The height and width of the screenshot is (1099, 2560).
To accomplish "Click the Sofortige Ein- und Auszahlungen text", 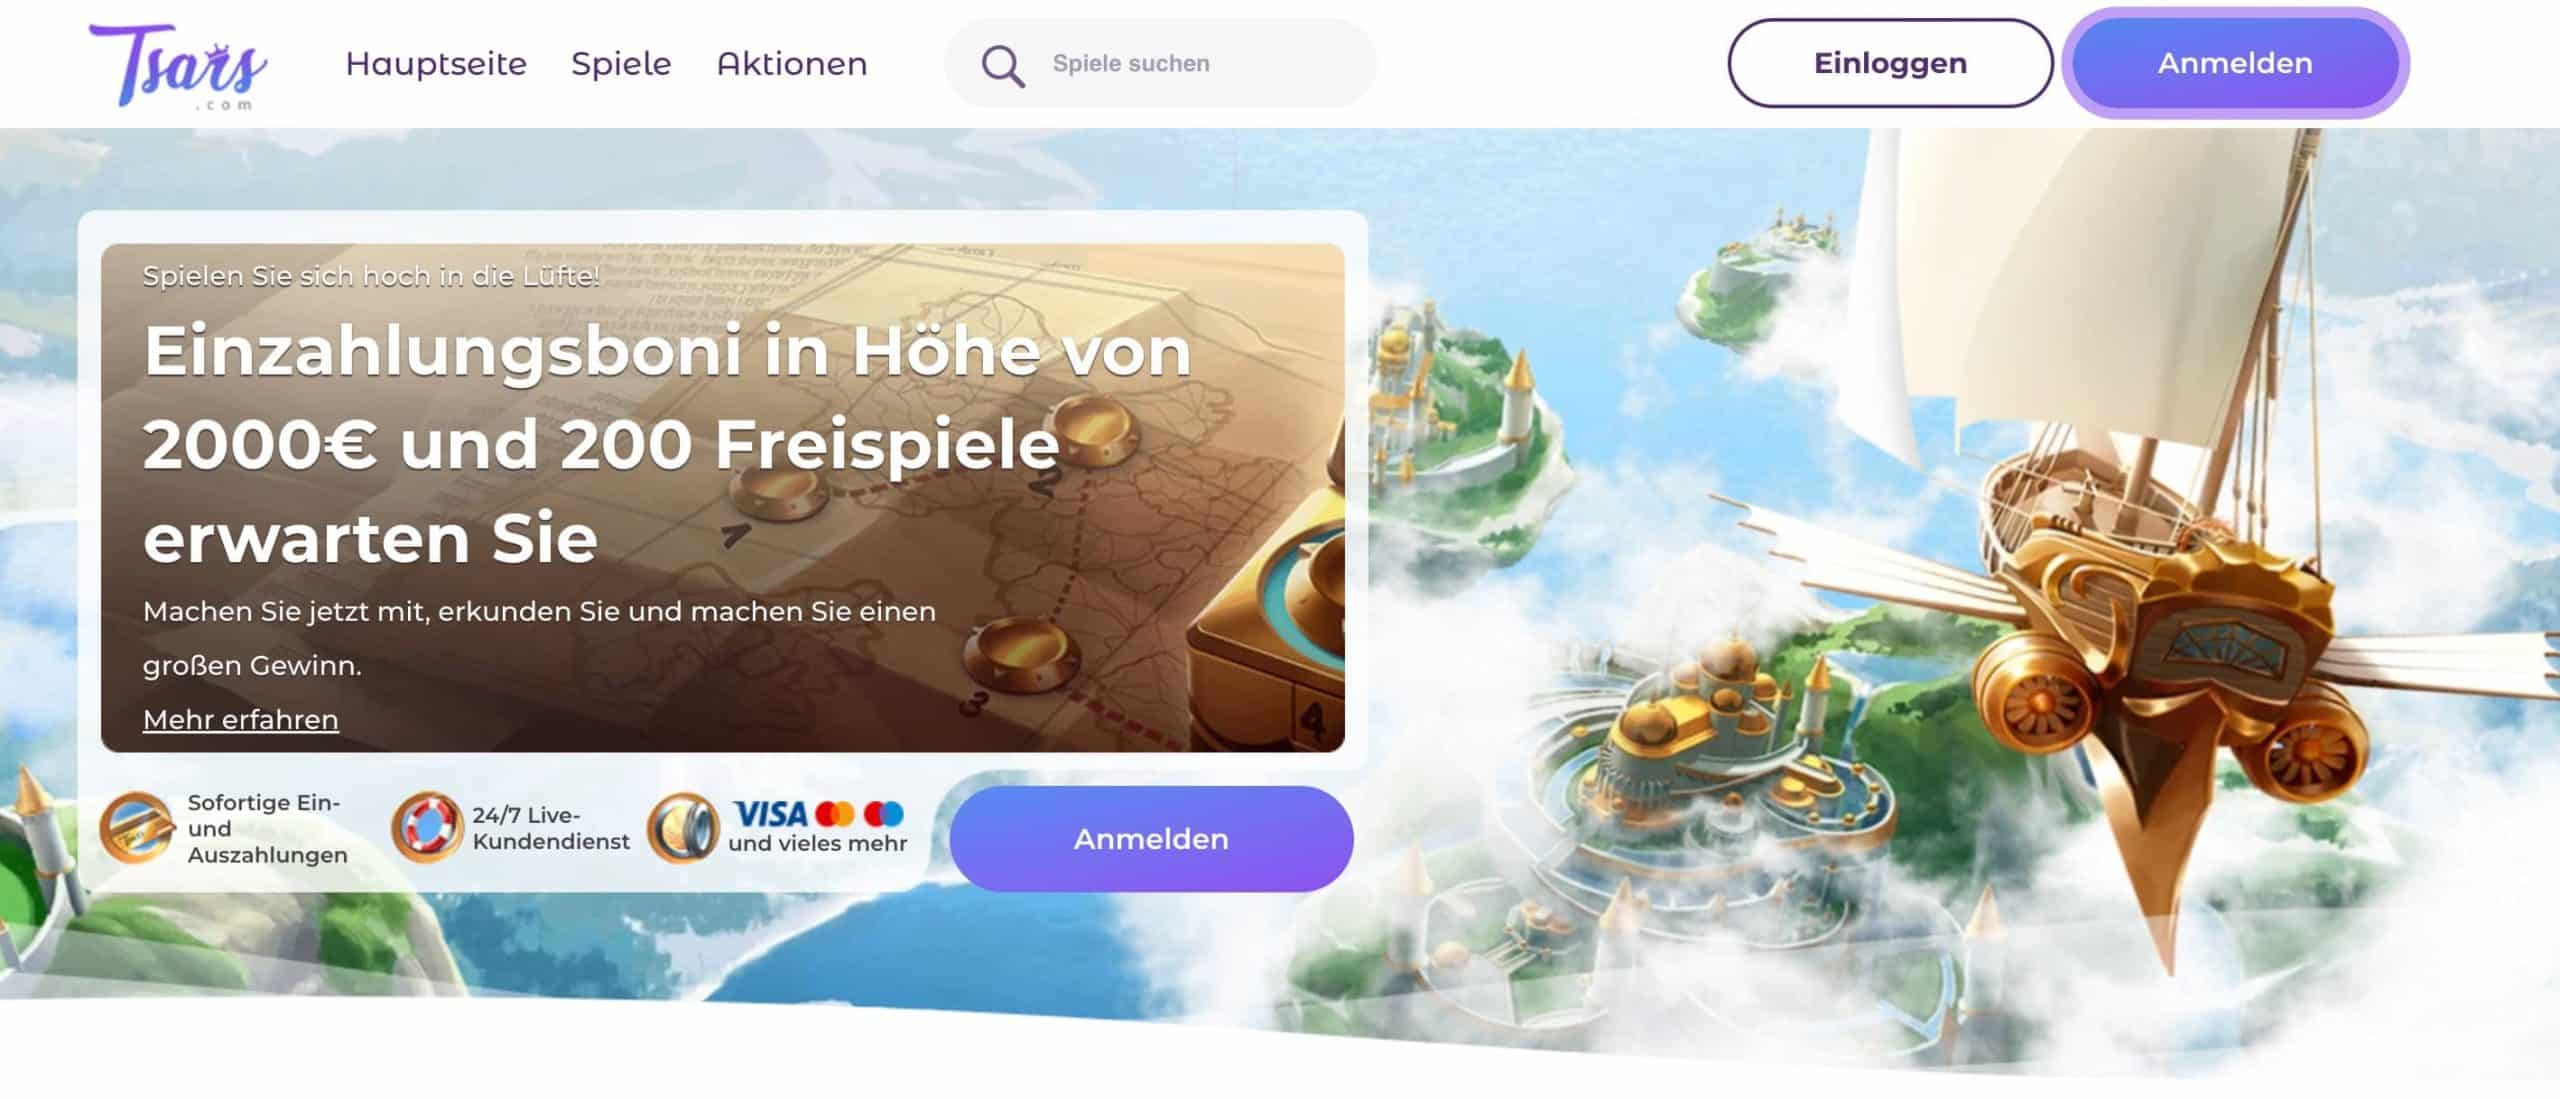I will 267,828.
